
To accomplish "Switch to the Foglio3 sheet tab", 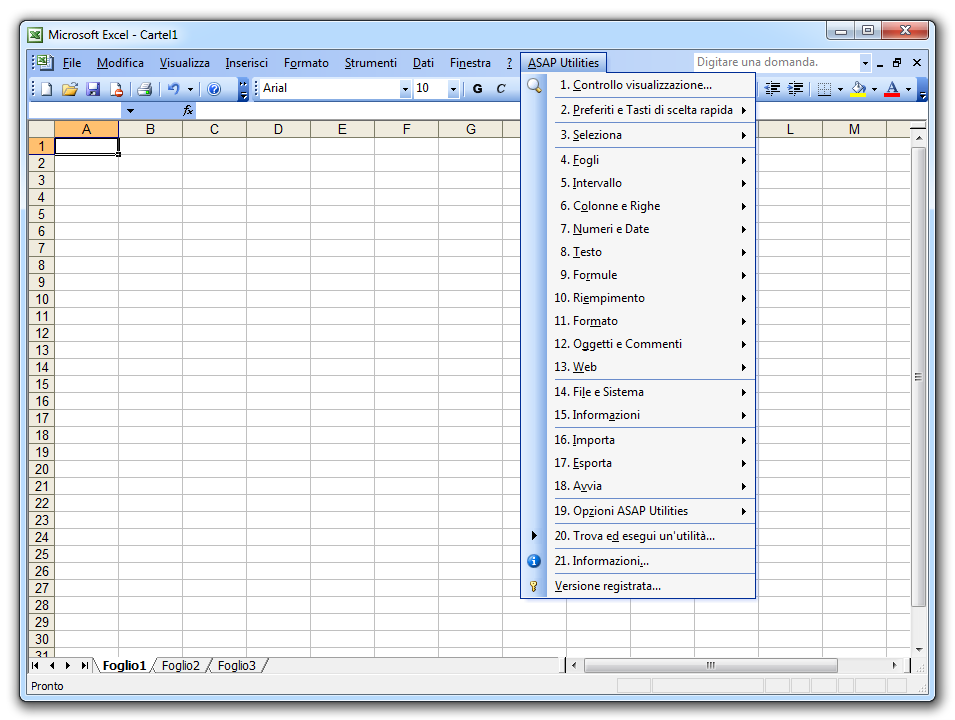I will coord(237,665).
